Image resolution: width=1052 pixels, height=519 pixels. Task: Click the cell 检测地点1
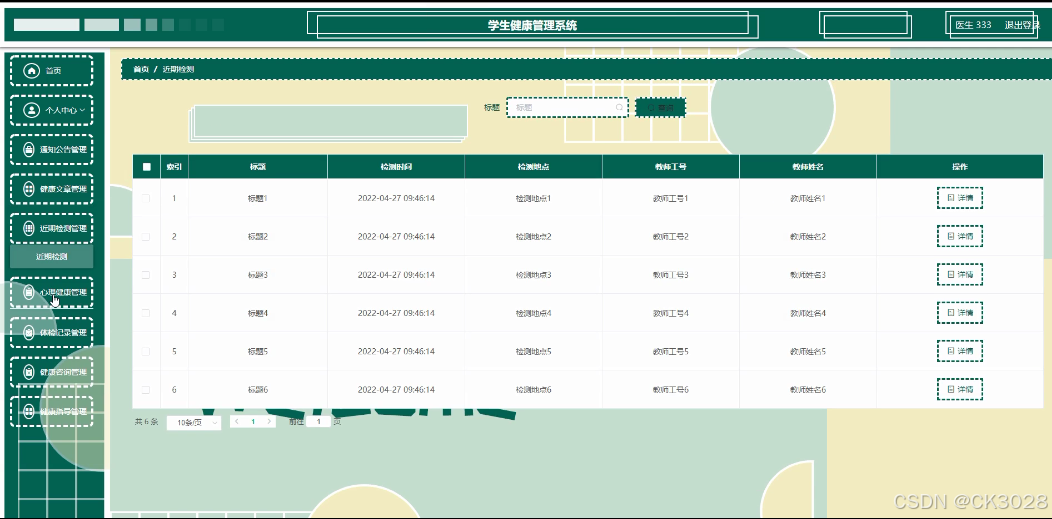[533, 198]
